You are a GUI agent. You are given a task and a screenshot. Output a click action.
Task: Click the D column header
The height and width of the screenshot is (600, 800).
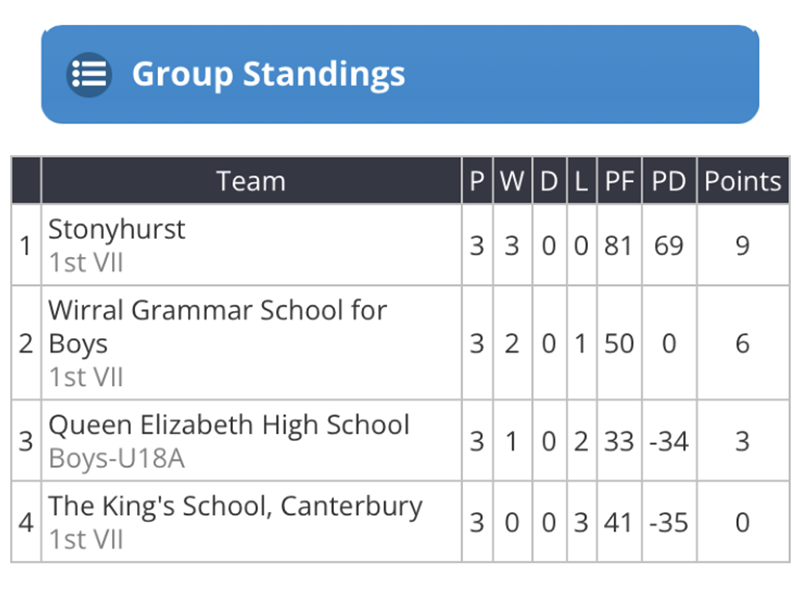549,181
